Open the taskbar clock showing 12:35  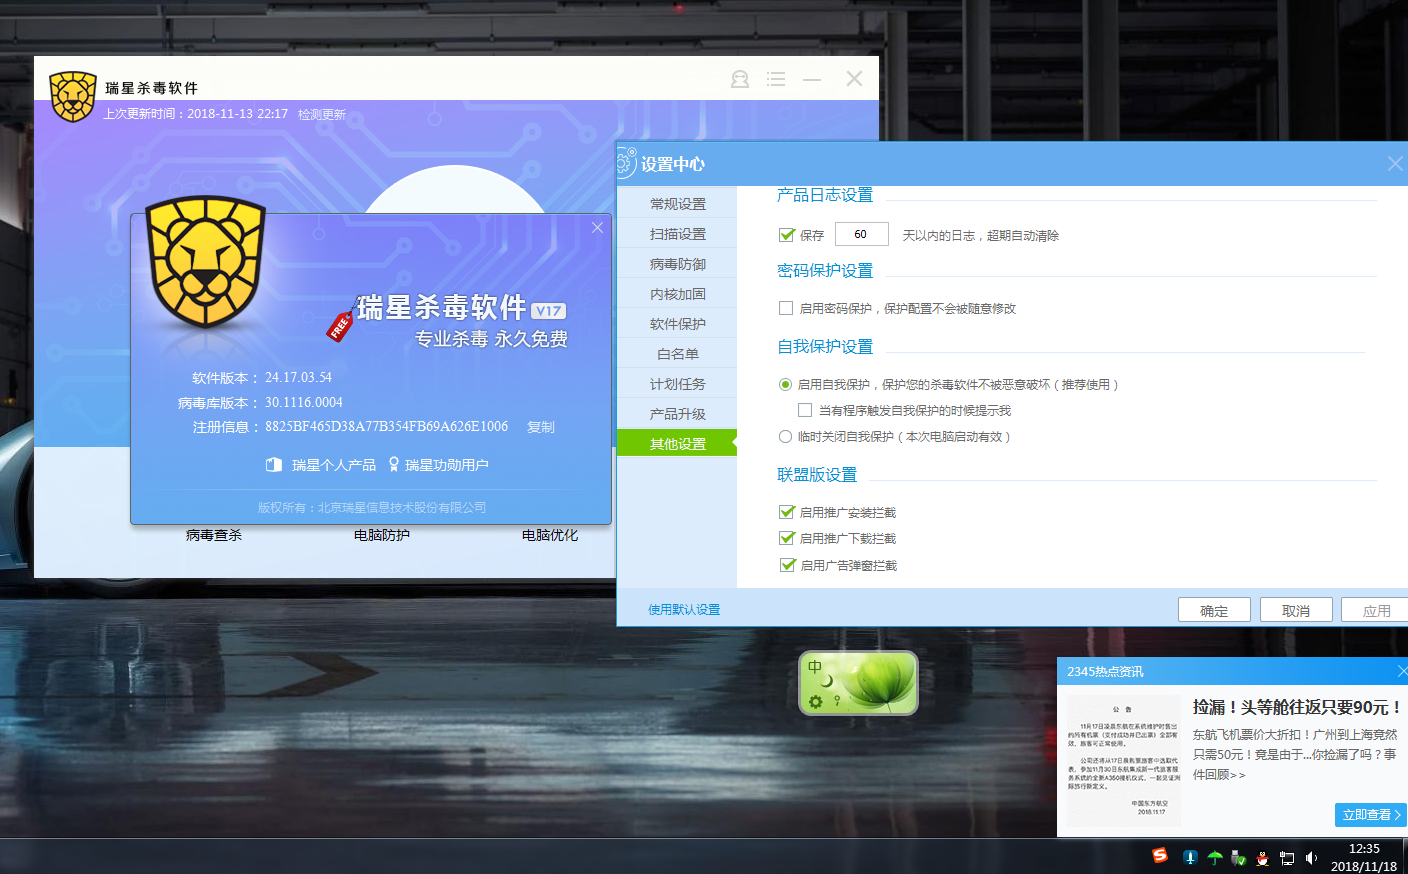[1364, 857]
